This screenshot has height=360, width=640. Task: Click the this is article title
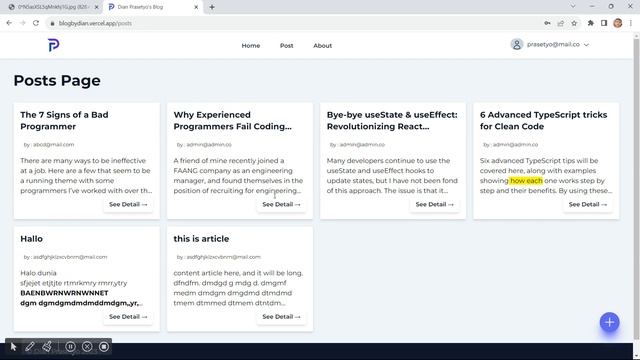pyautogui.click(x=201, y=239)
